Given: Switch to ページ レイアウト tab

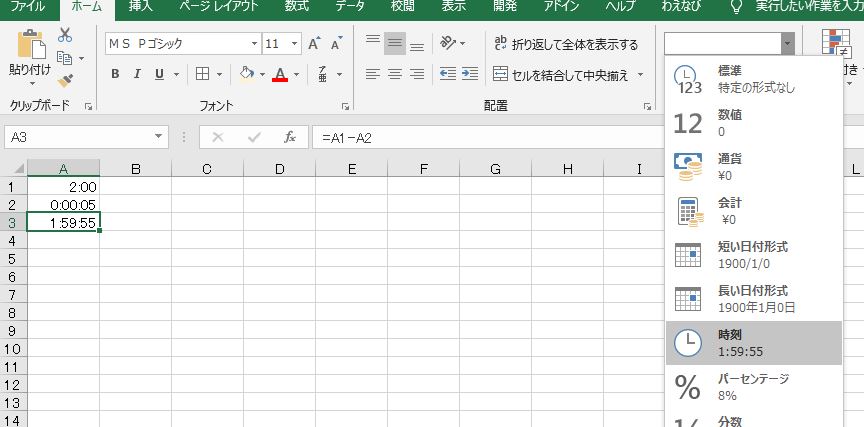Looking at the screenshot, I should 219,7.
